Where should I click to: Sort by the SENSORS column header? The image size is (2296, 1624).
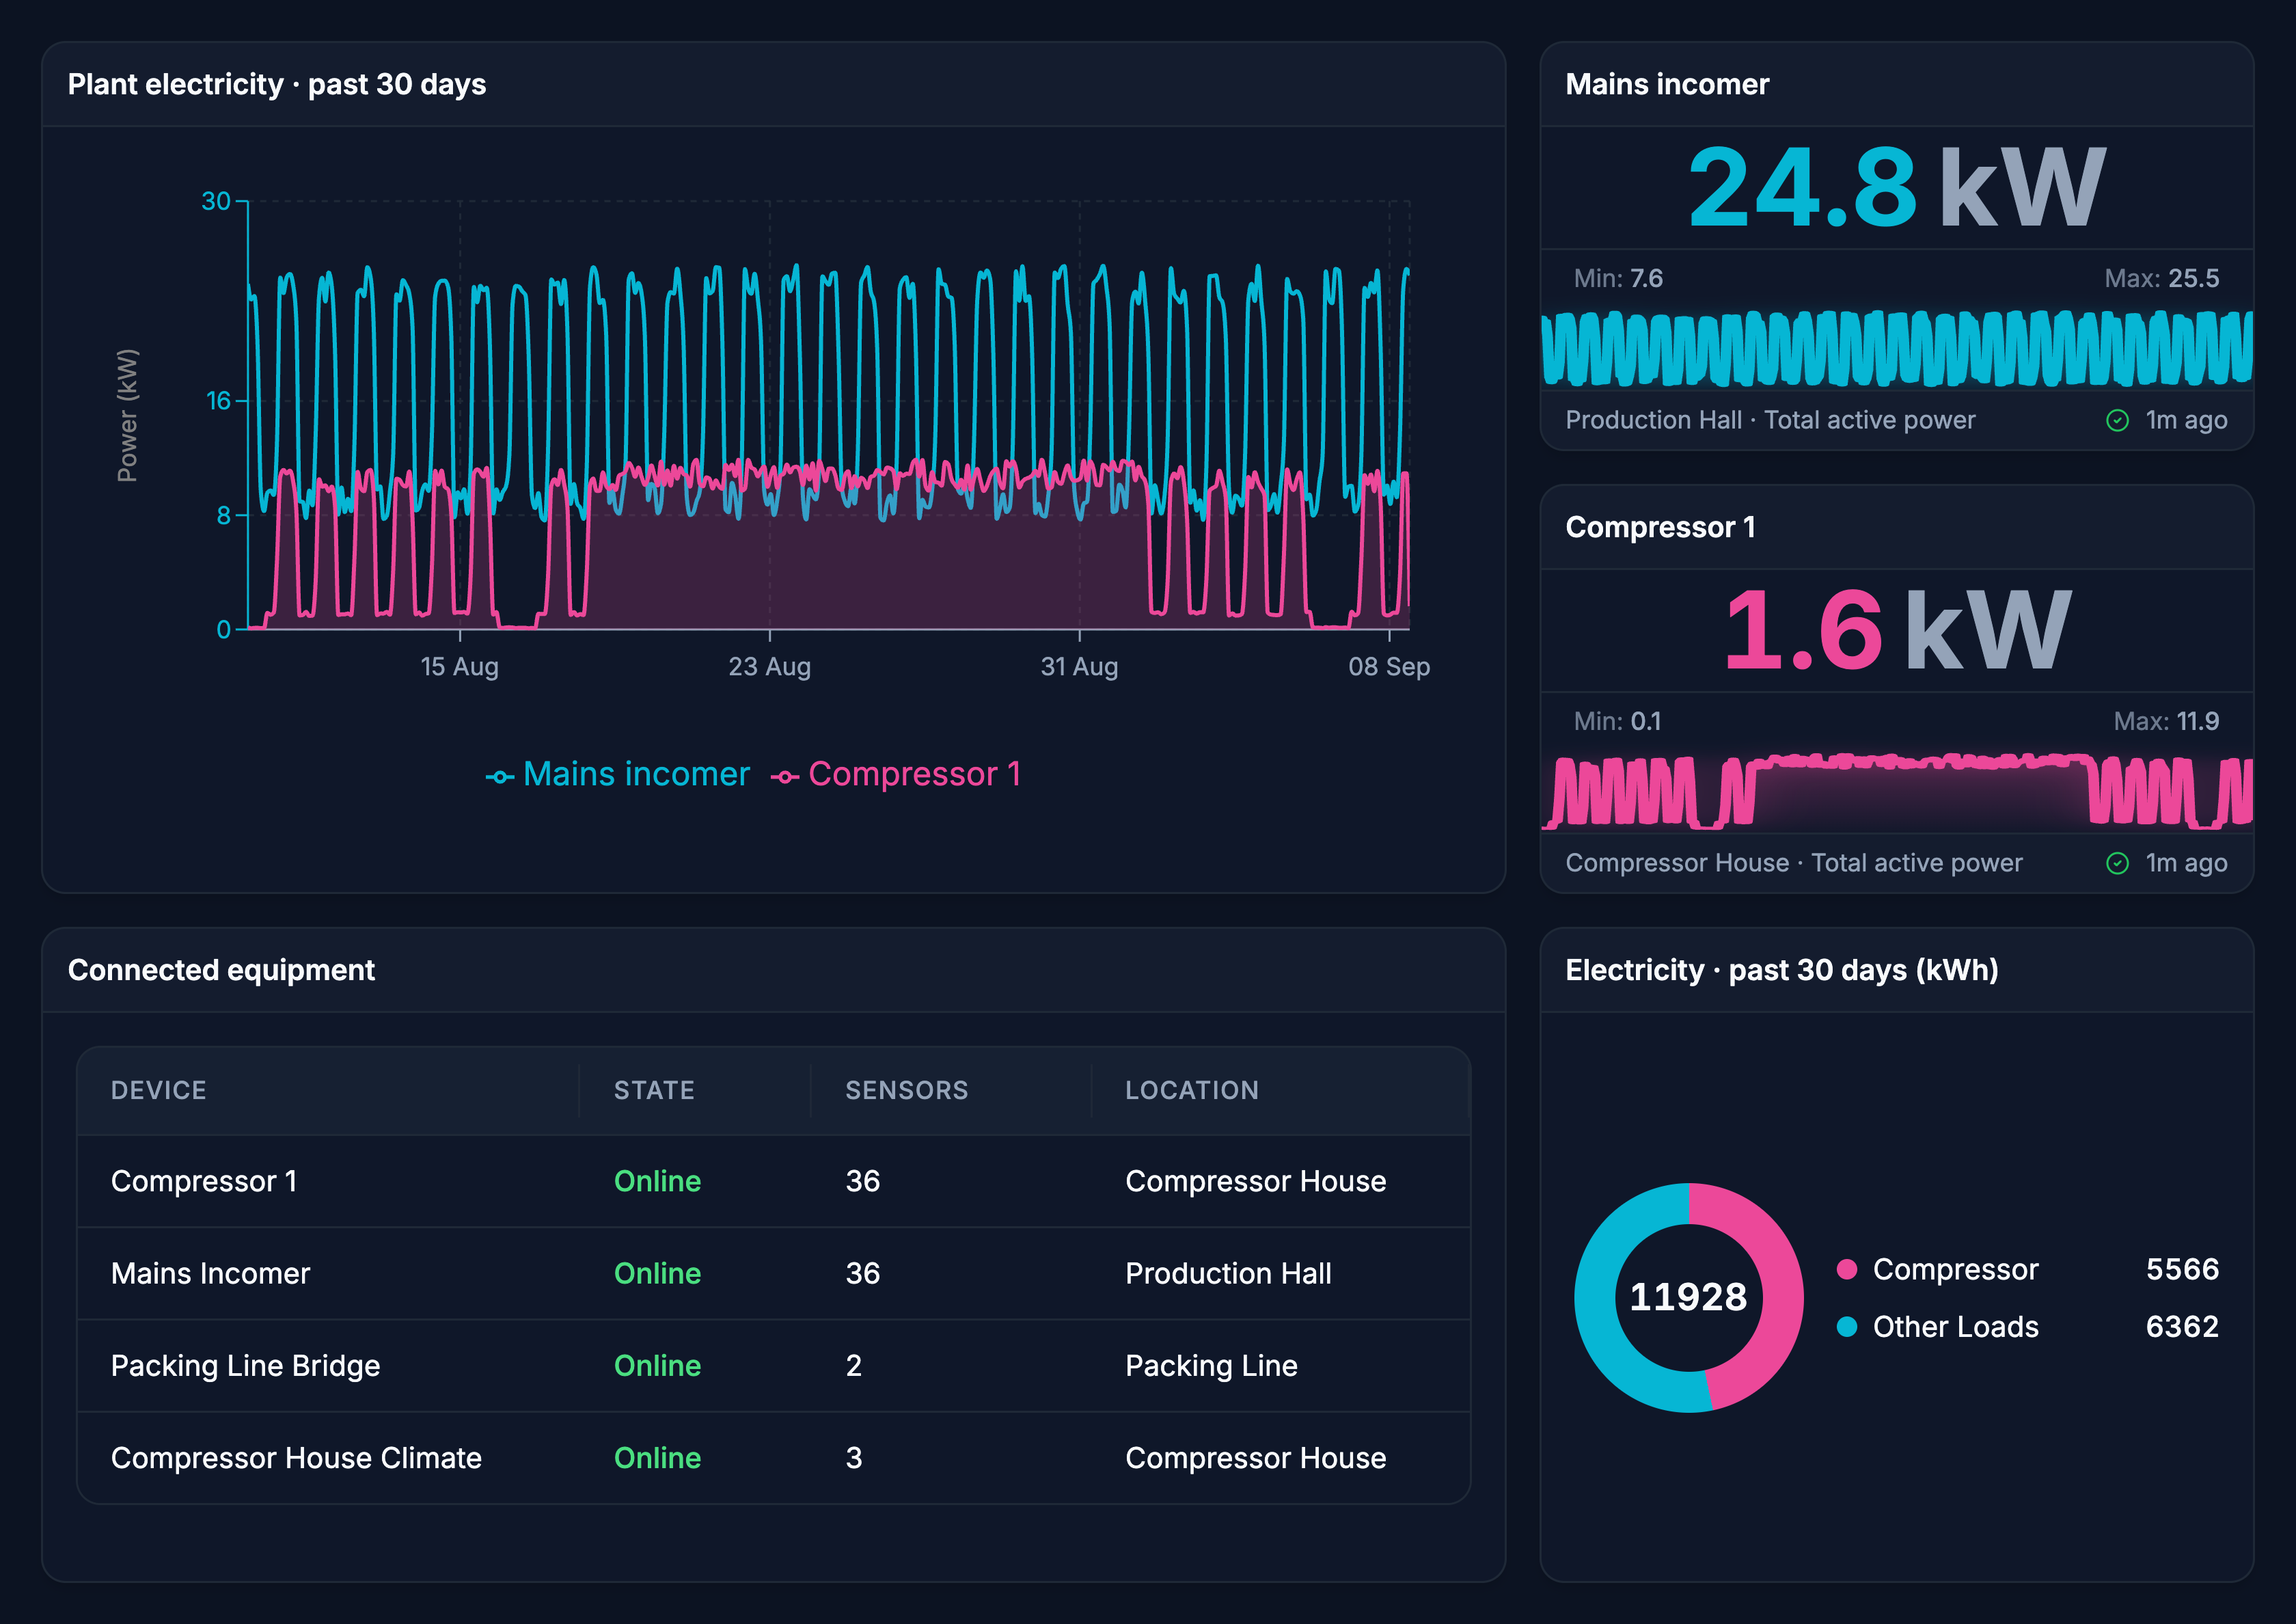[x=906, y=1090]
